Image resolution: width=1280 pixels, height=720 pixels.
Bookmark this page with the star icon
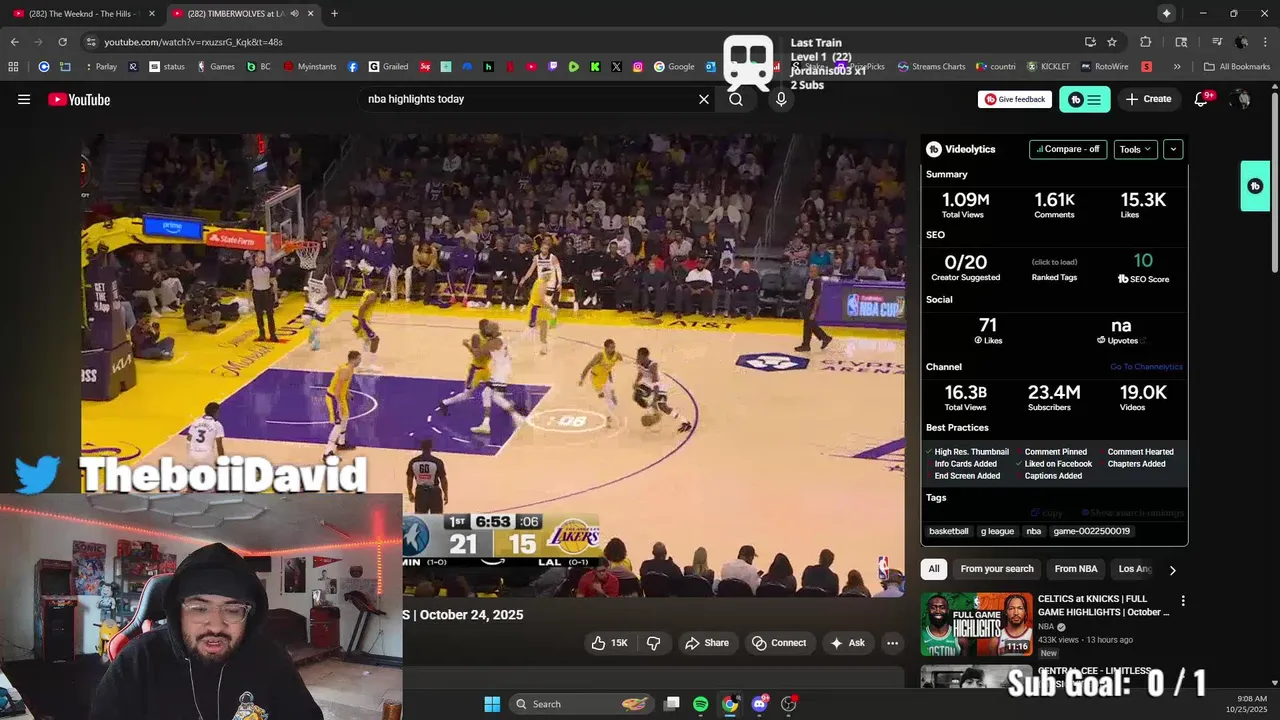(x=1112, y=42)
